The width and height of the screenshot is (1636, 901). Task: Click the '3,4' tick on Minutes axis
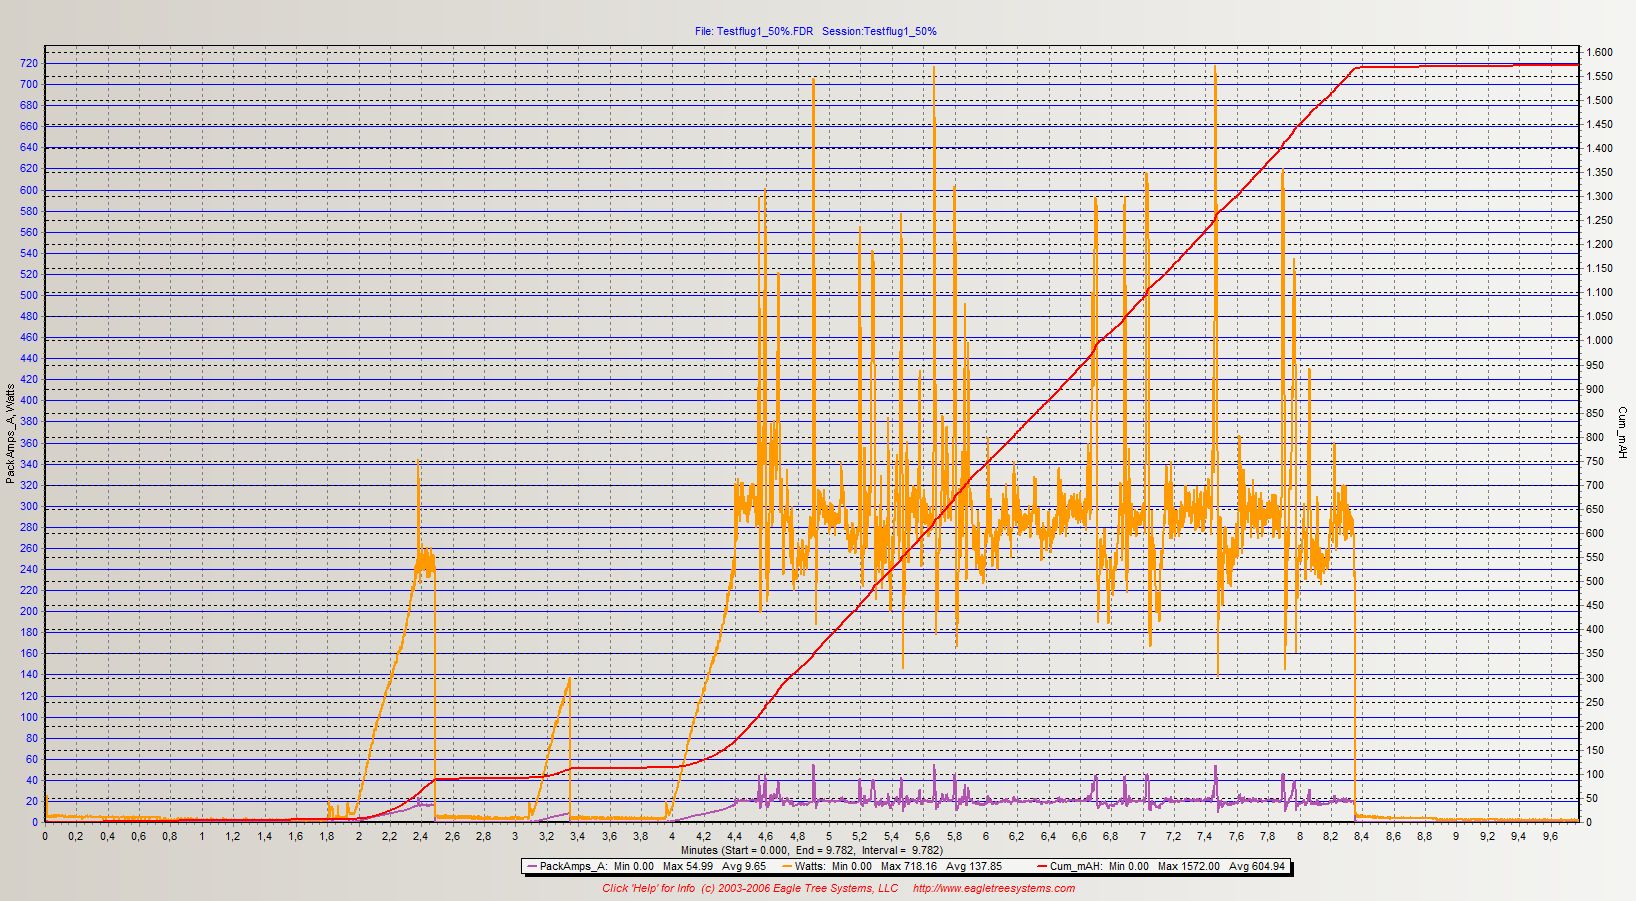578,836
